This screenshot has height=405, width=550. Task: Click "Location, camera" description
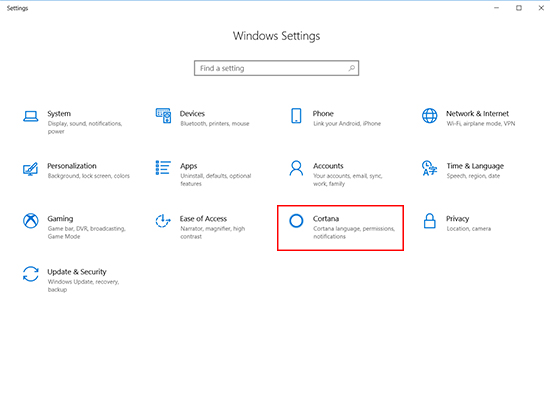point(469,229)
